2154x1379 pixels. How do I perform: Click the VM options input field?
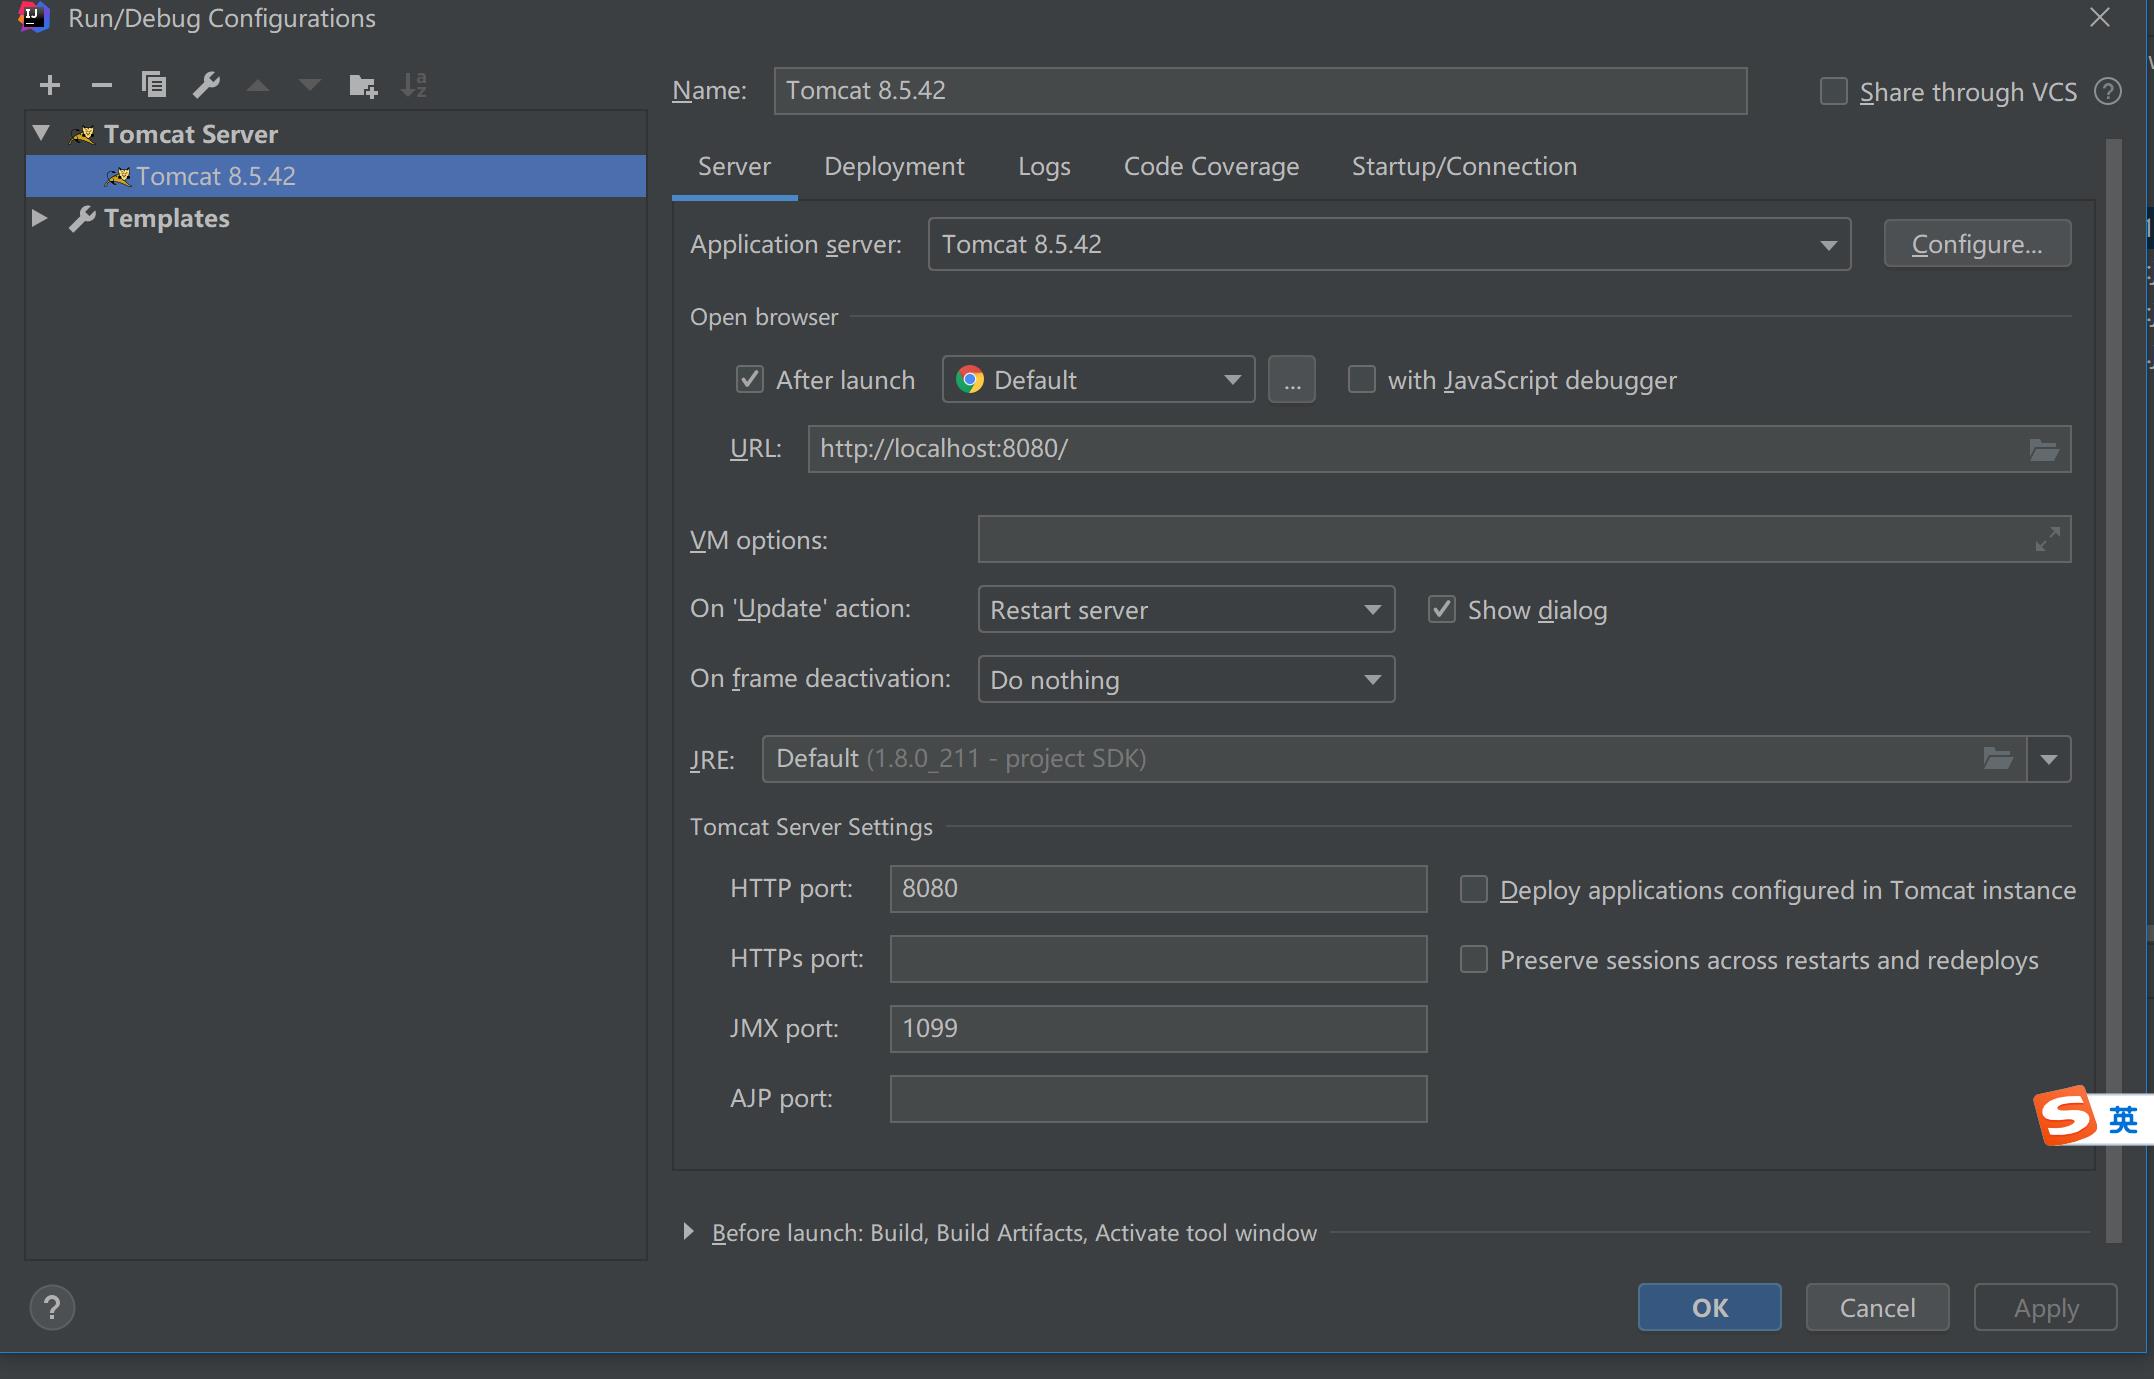point(1524,539)
